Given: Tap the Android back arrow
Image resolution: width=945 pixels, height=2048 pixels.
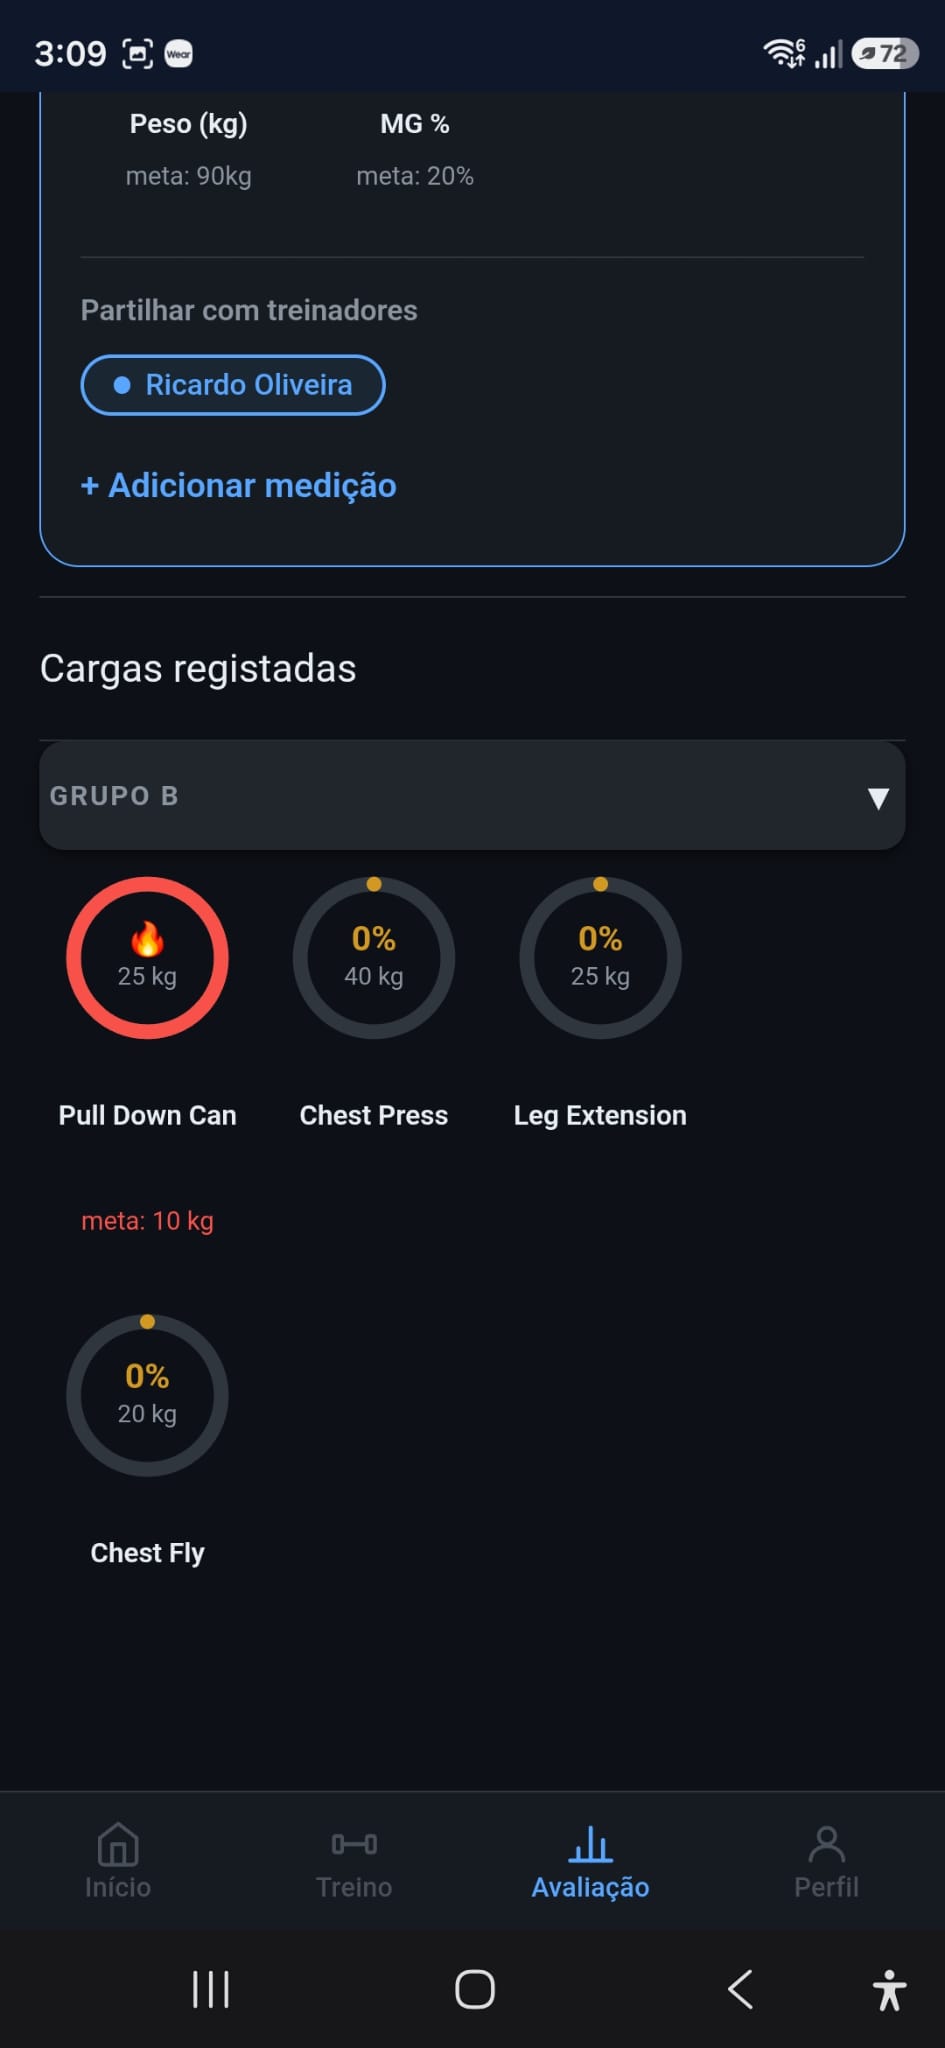Looking at the screenshot, I should pyautogui.click(x=740, y=1989).
